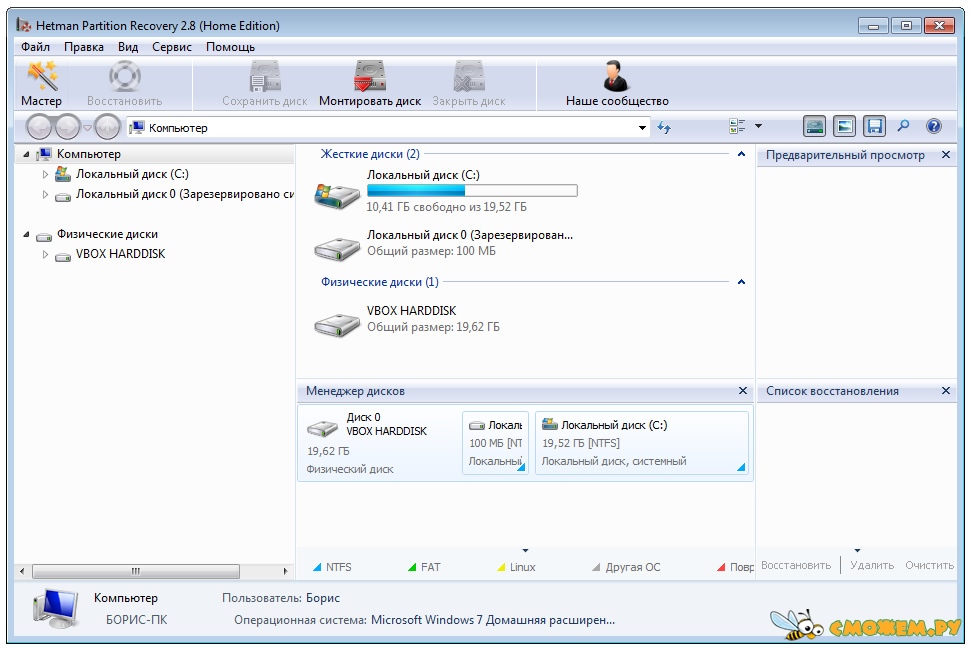Collapse the Компьютер tree node

26,154
